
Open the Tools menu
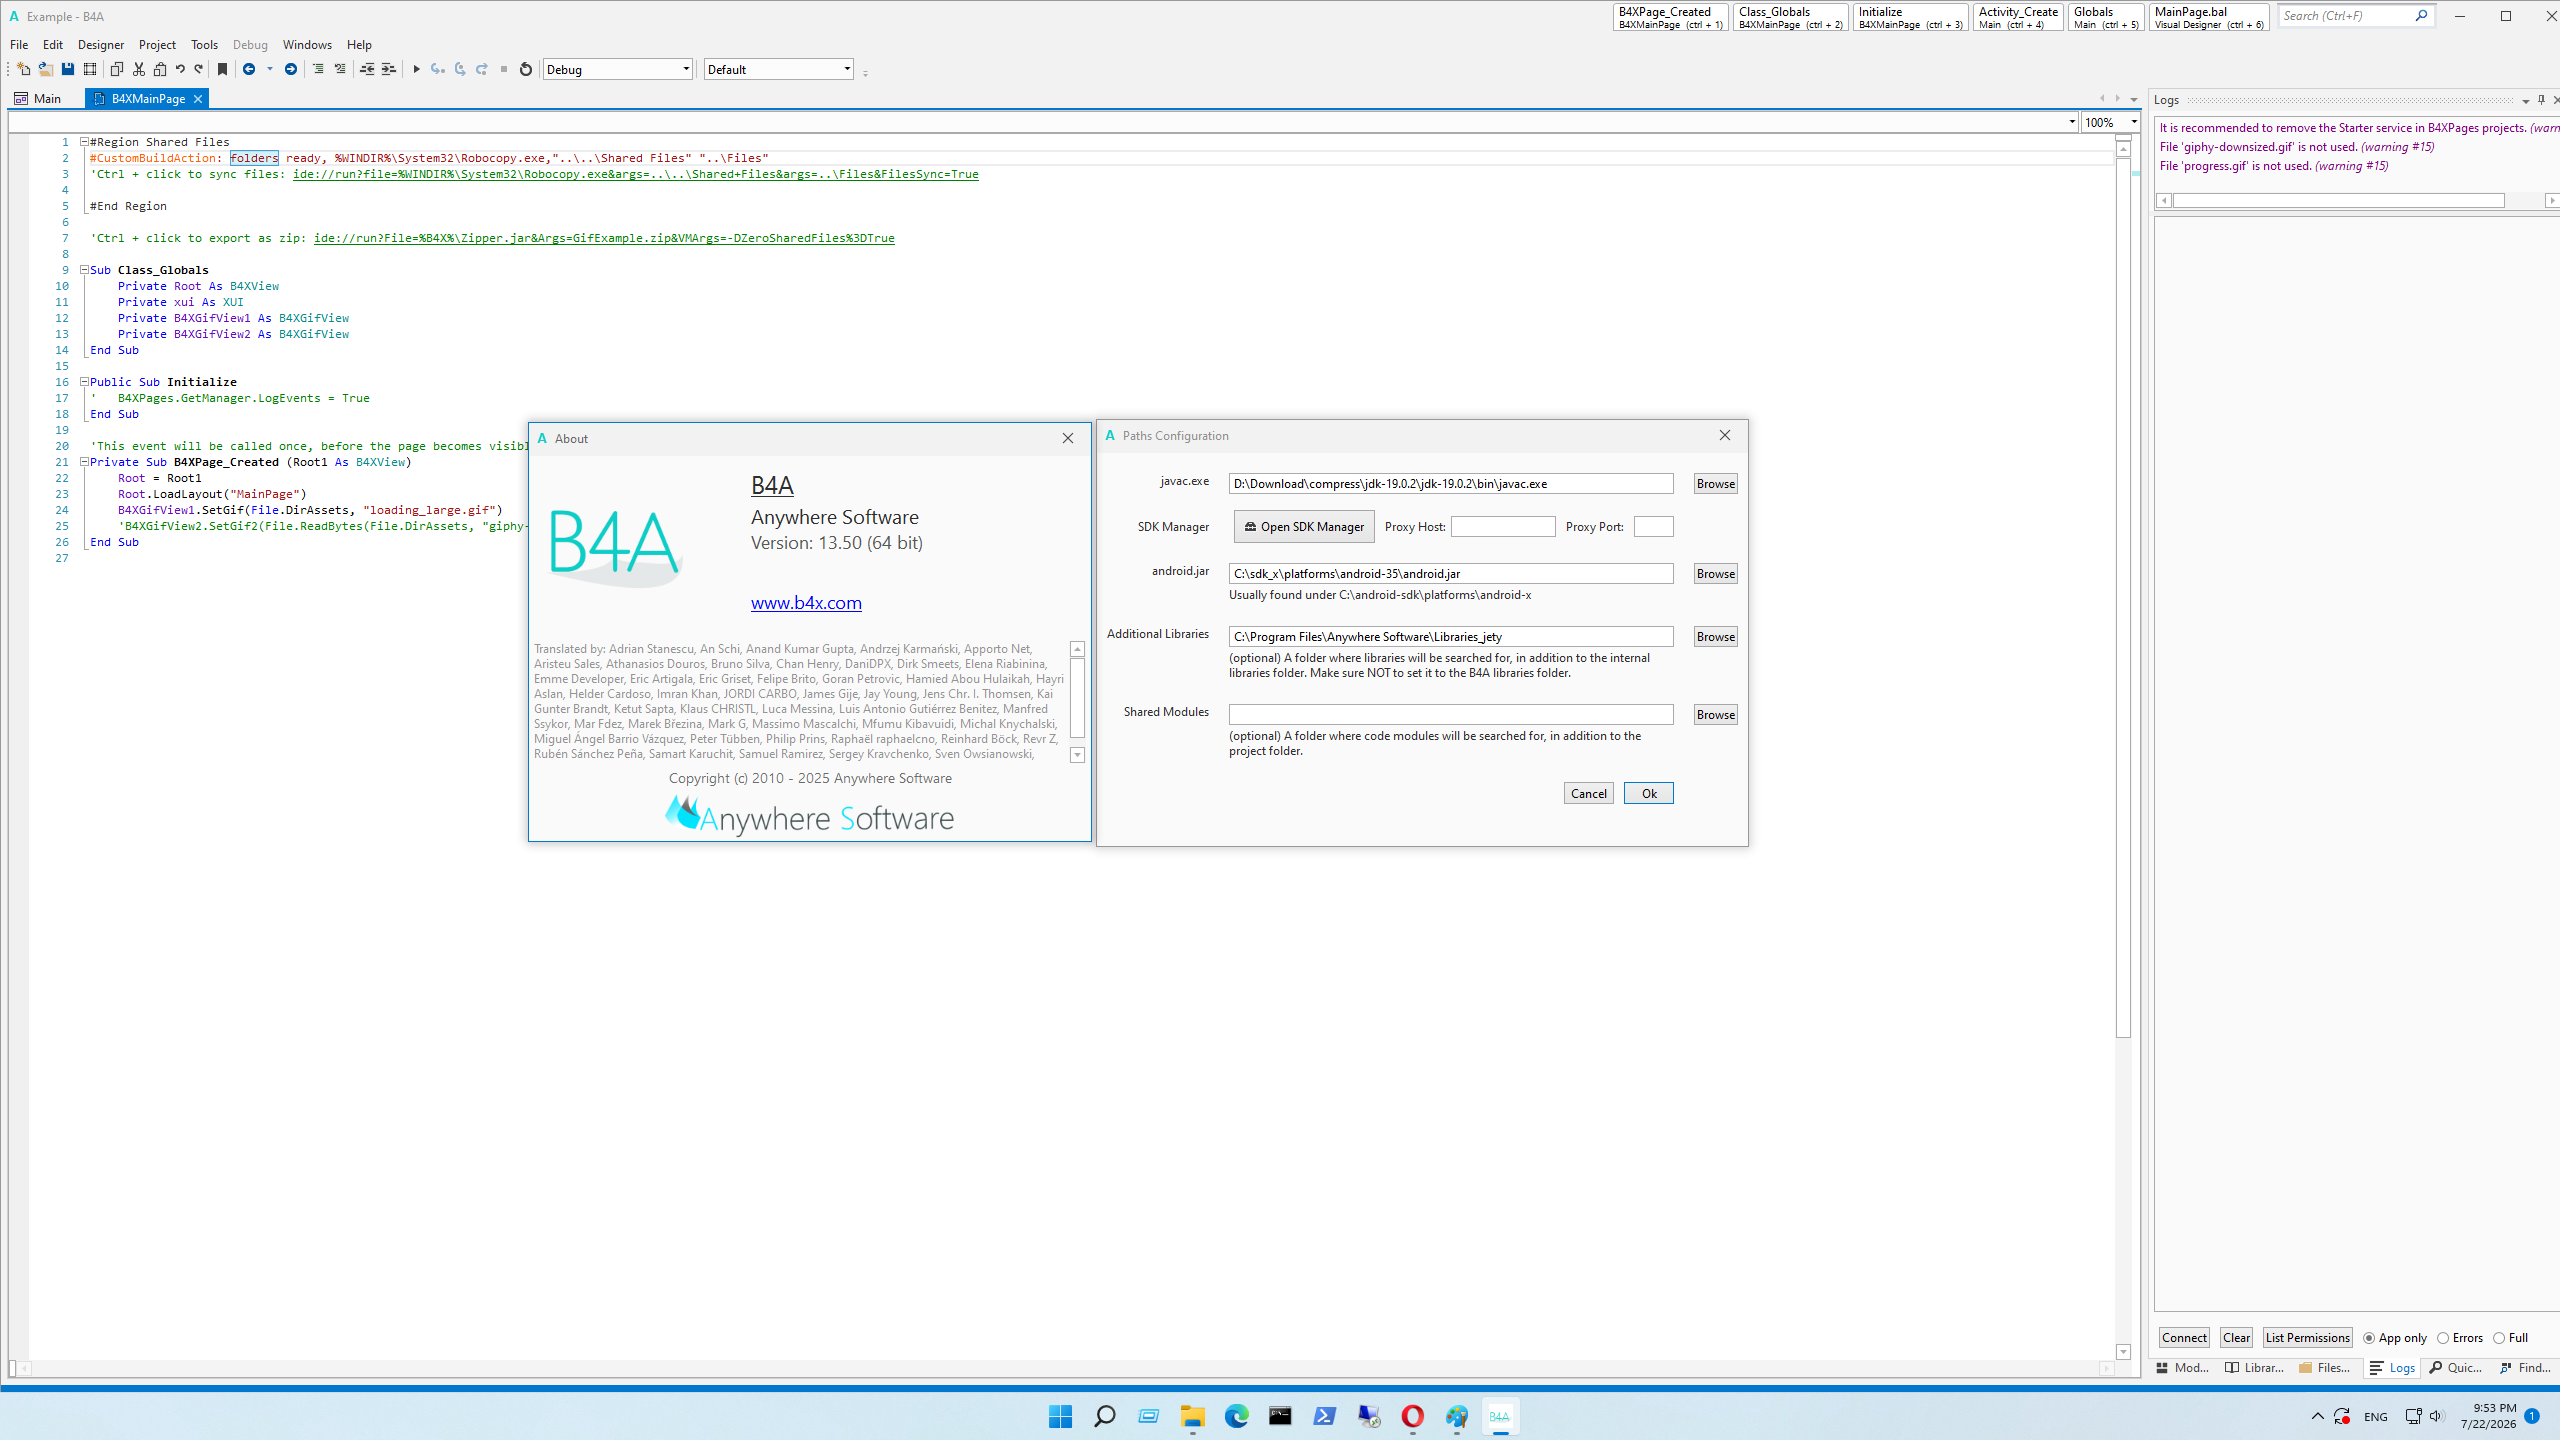(x=204, y=44)
